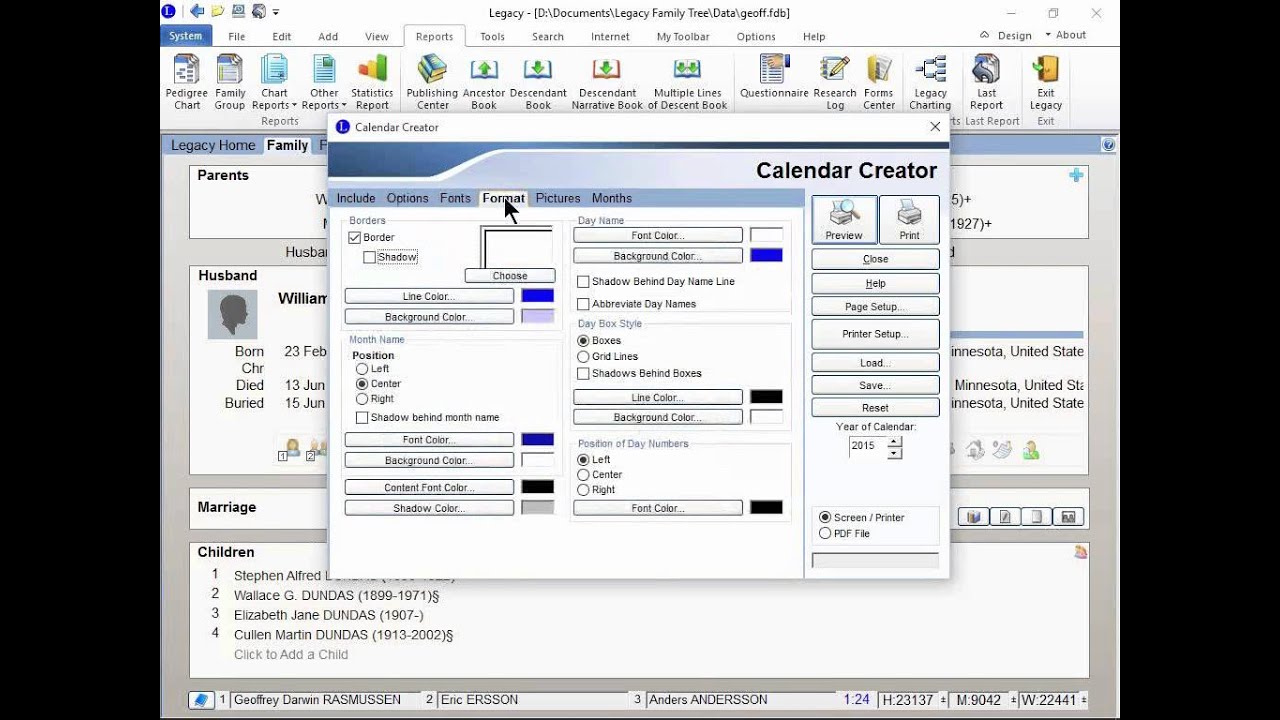Click the Preview button with magnifier icon
The image size is (1280, 720).
(844, 219)
